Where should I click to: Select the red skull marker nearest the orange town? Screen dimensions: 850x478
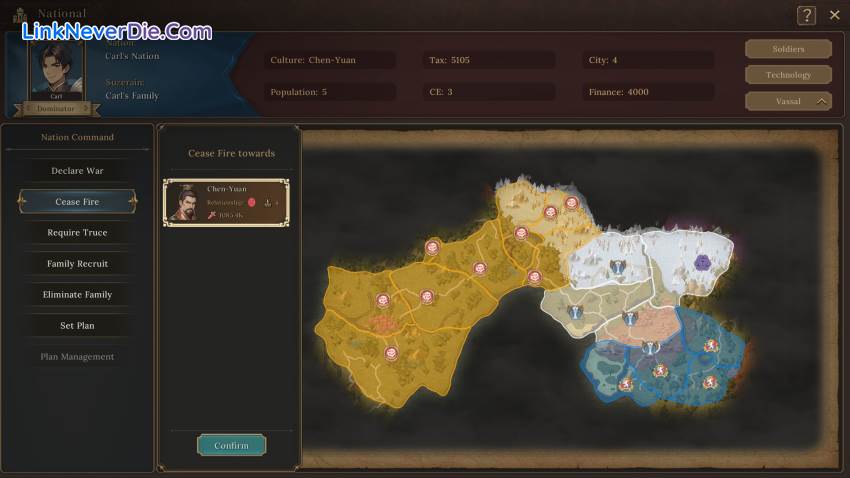(x=383, y=301)
